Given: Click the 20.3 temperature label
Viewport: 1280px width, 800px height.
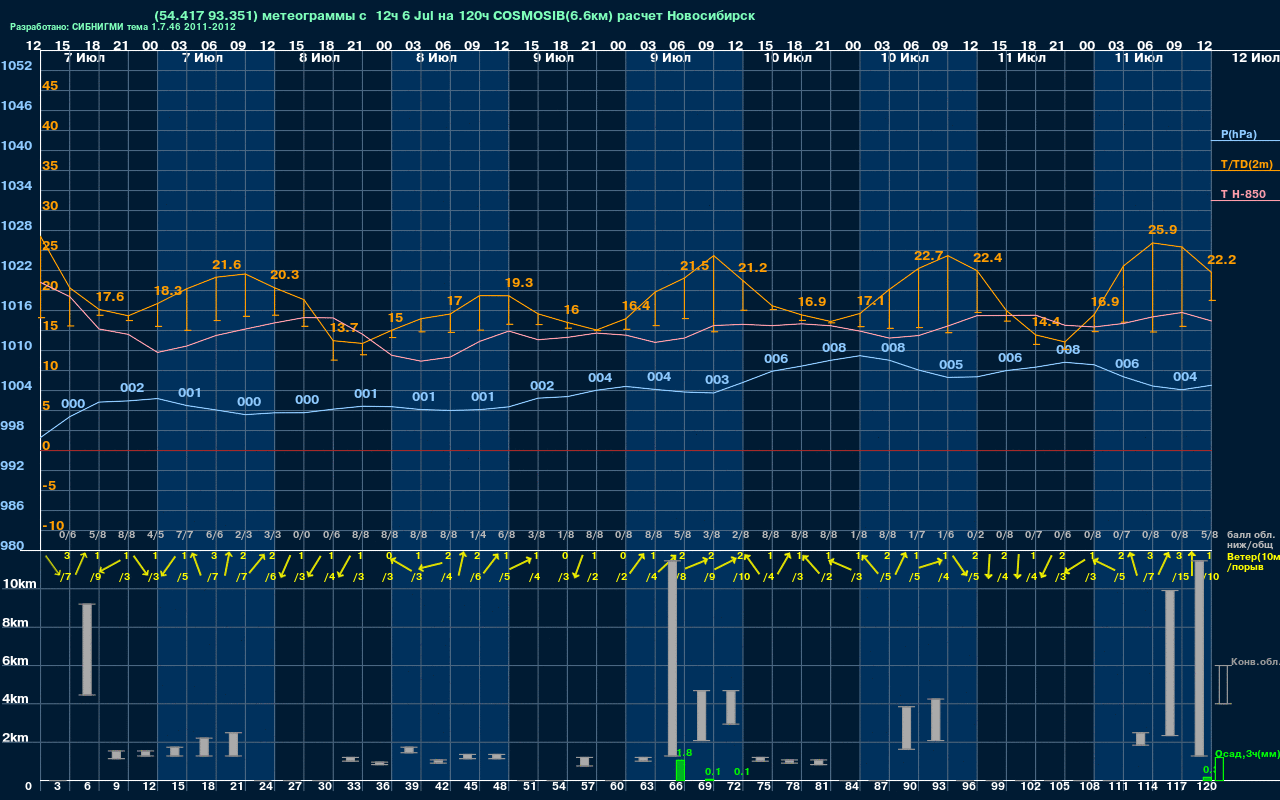Looking at the screenshot, I should tap(285, 275).
